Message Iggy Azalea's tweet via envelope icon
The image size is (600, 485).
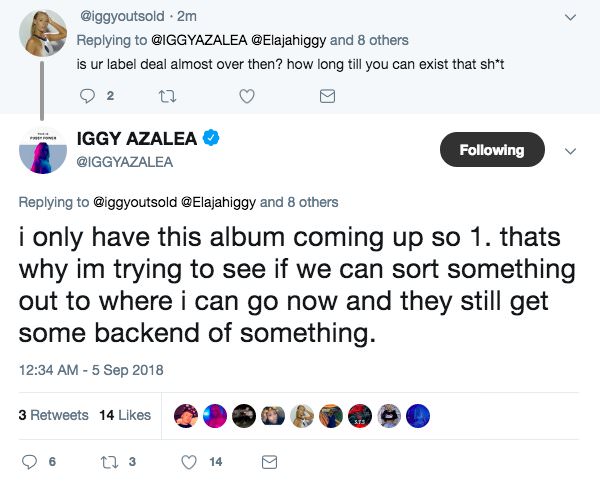pos(268,462)
